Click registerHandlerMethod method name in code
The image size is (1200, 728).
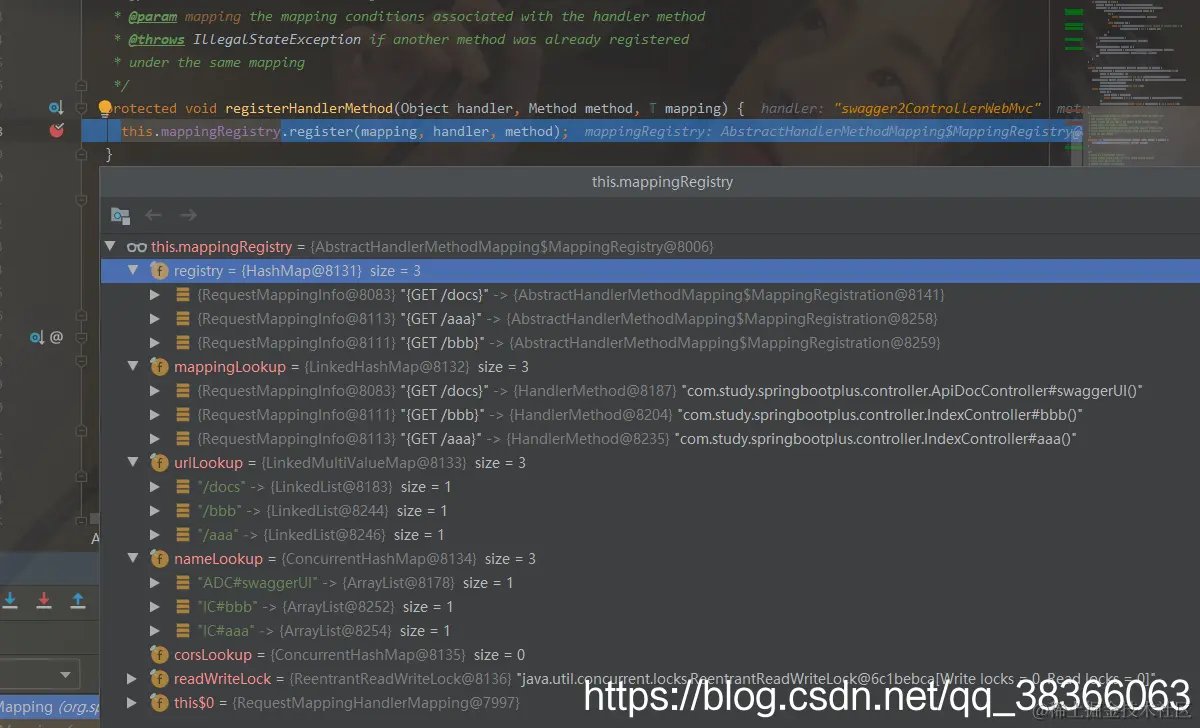(309, 108)
